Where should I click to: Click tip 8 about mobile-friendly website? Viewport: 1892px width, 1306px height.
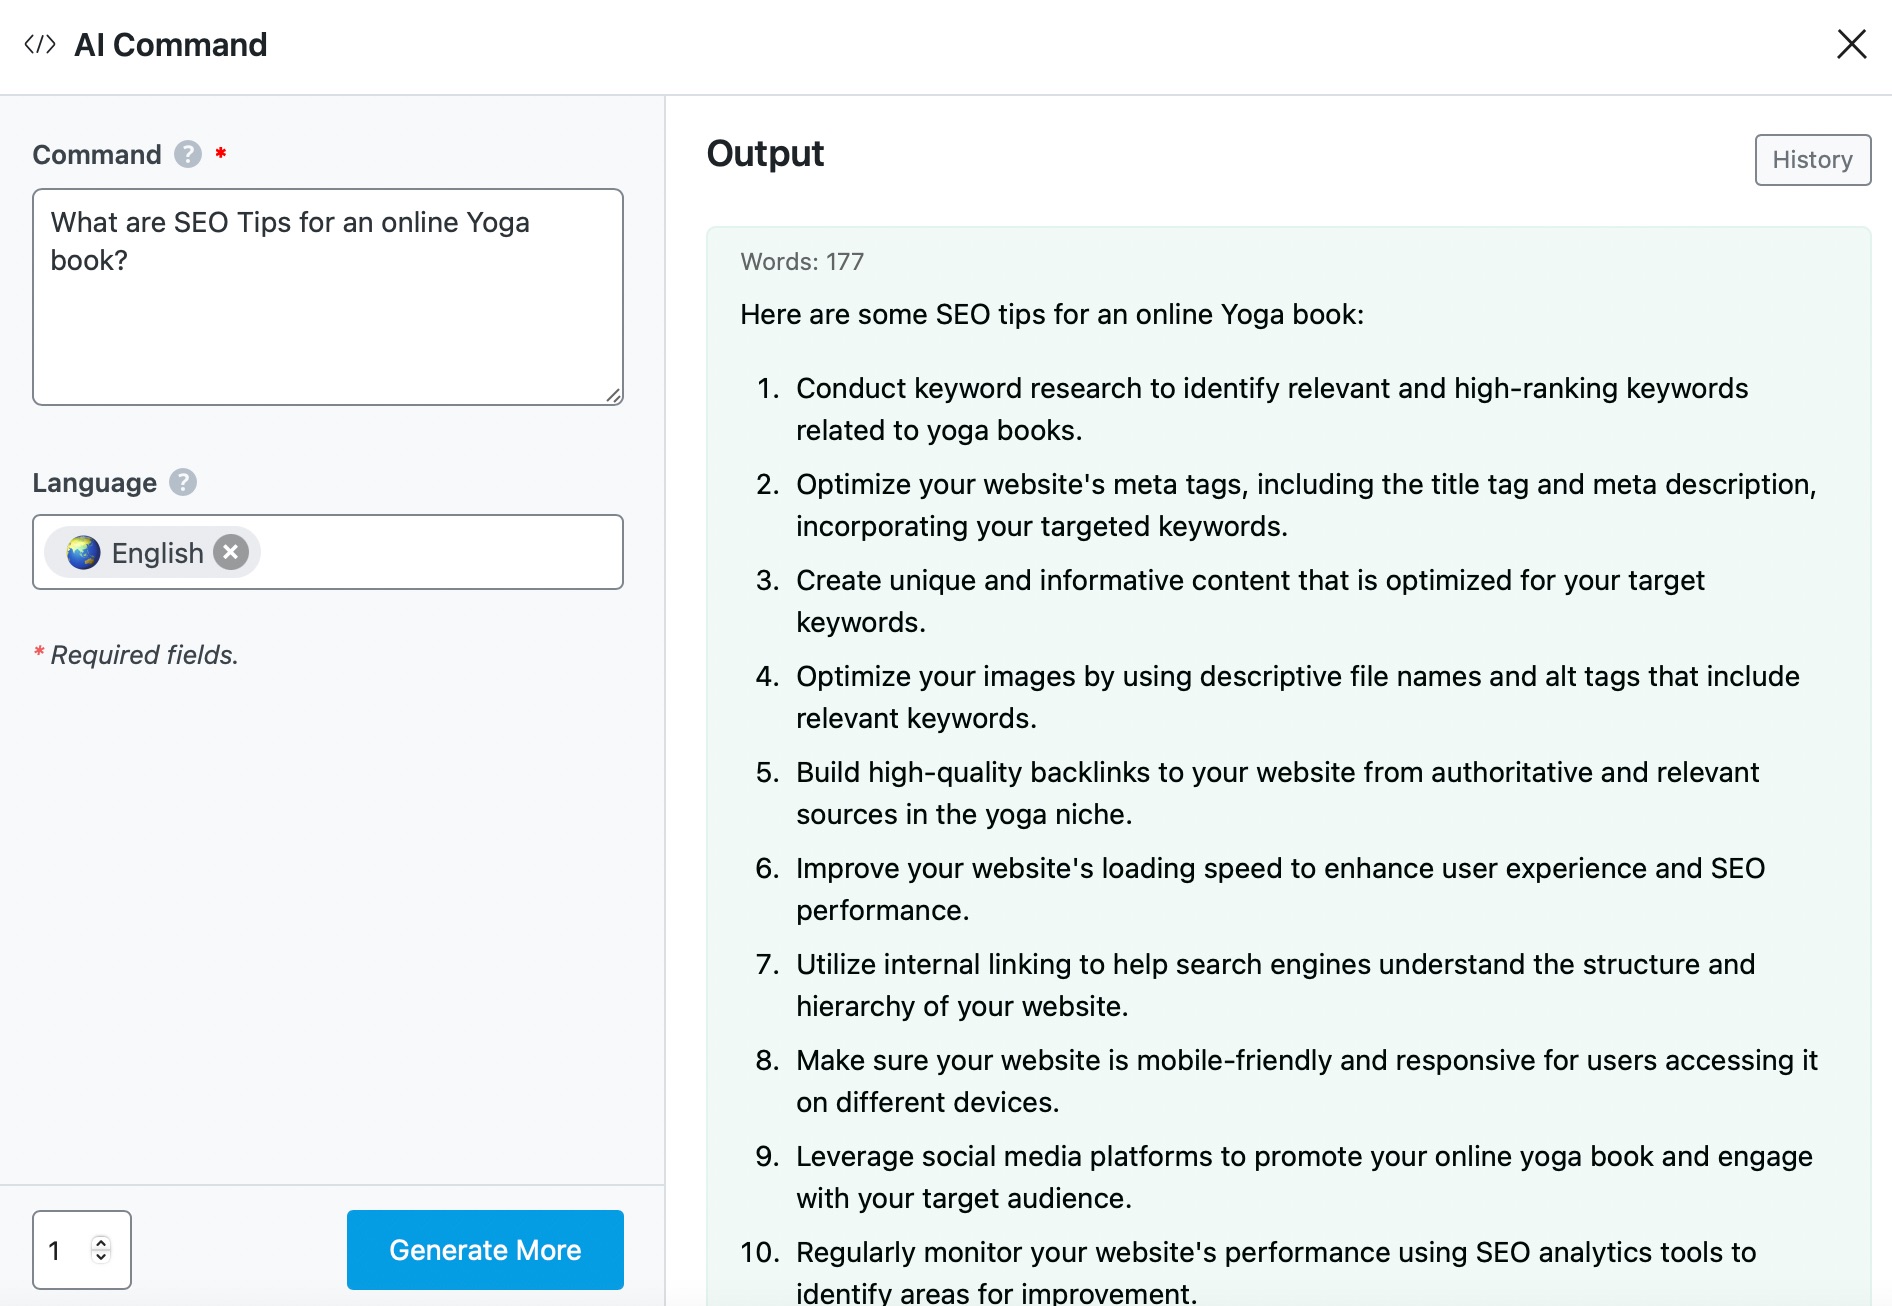pyautogui.click(x=1307, y=1081)
